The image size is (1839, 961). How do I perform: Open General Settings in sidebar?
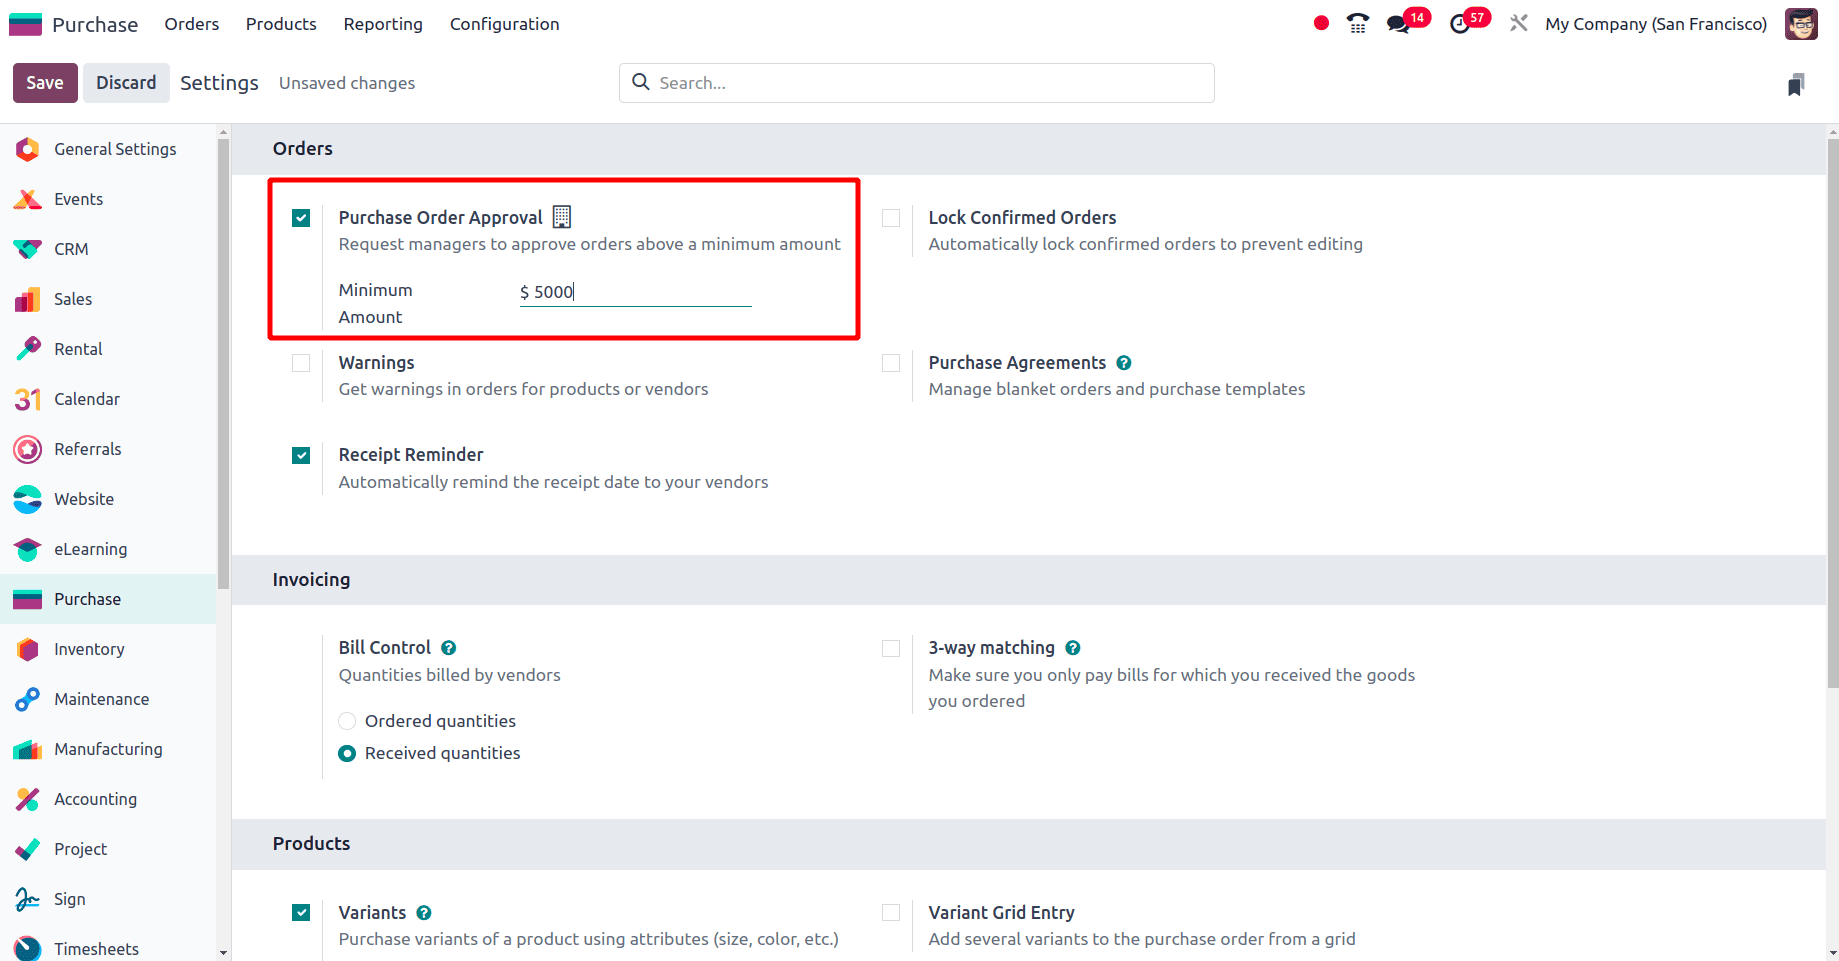[108, 149]
